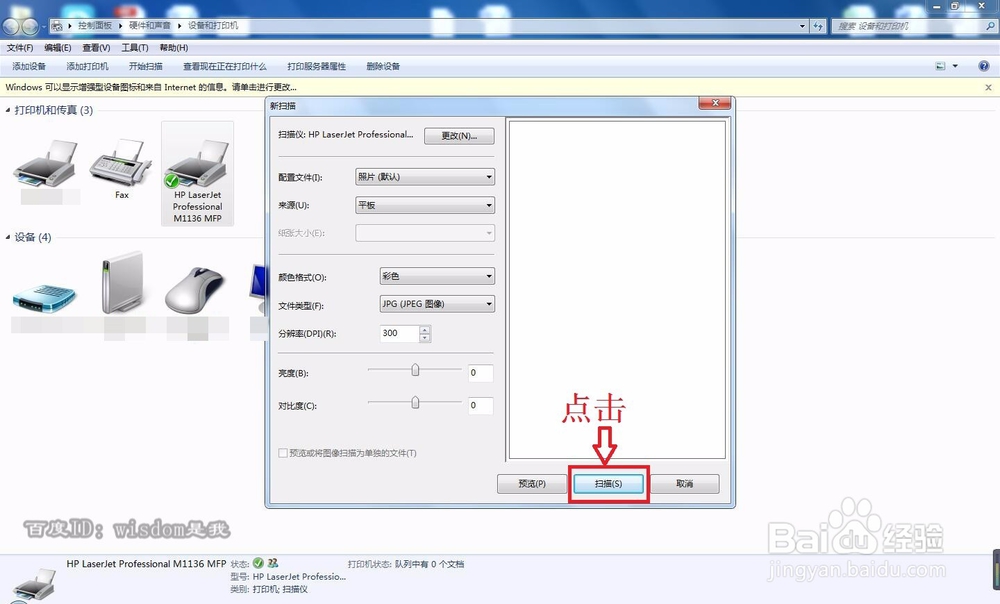Image resolution: width=1000 pixels, height=604 pixels.
Task: Open the 工具(T) menu
Action: (x=135, y=48)
